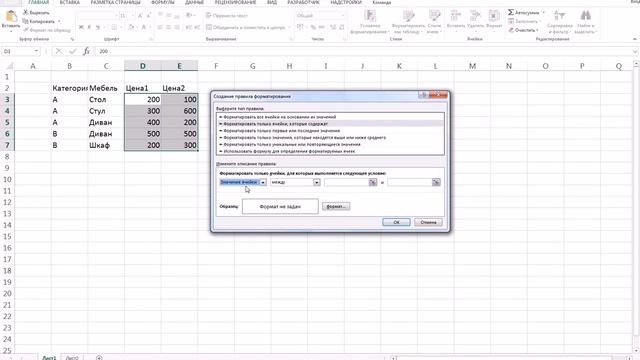The width and height of the screenshot is (640, 360).
Task: Click Сортировка и фильтр icon
Action: pyautogui.click(x=559, y=16)
